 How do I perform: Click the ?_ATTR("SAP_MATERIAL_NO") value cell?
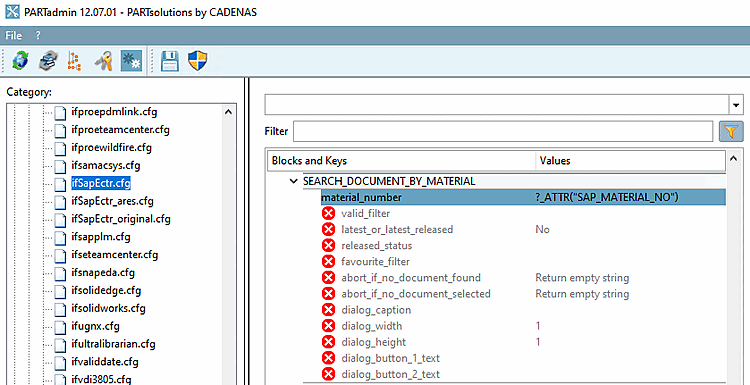point(607,197)
